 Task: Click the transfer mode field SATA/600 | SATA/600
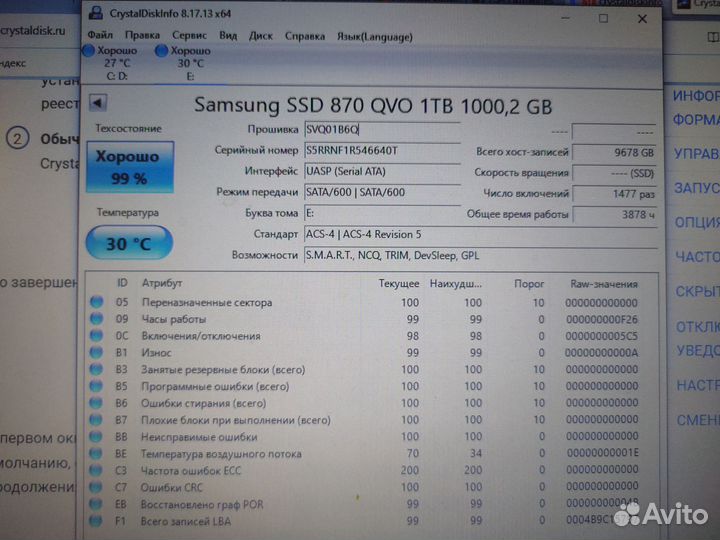[382, 192]
